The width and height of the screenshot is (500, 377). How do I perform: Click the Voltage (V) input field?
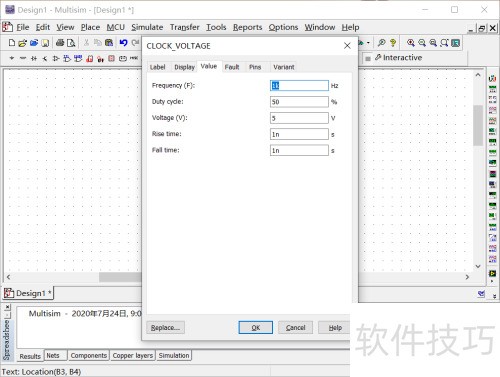(x=299, y=118)
